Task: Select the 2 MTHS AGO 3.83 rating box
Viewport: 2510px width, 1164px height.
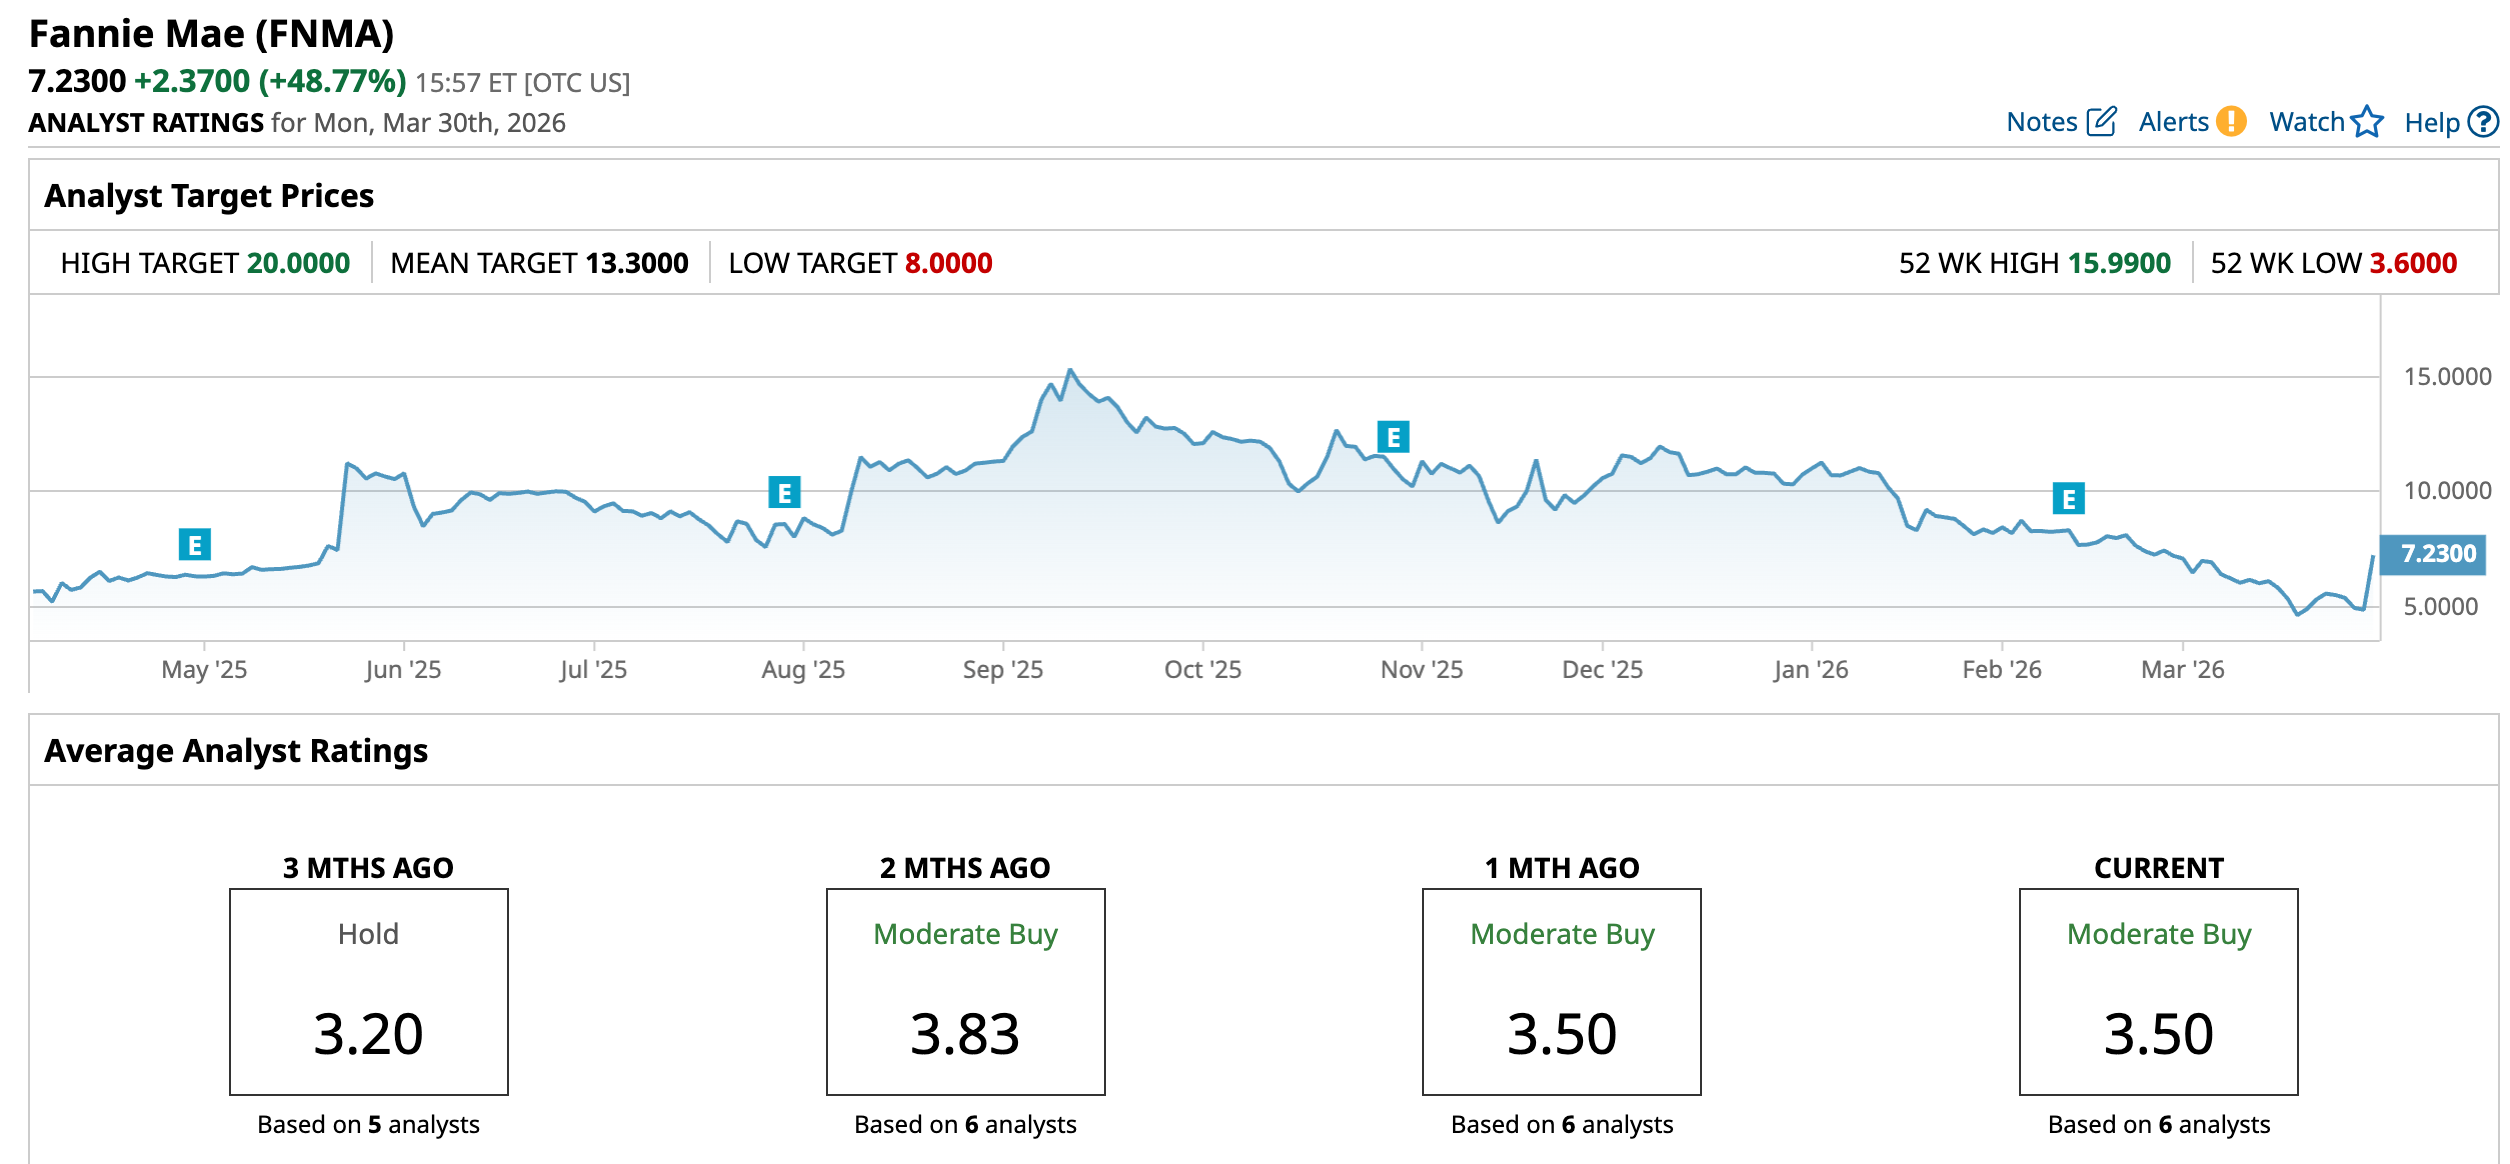Action: click(965, 991)
